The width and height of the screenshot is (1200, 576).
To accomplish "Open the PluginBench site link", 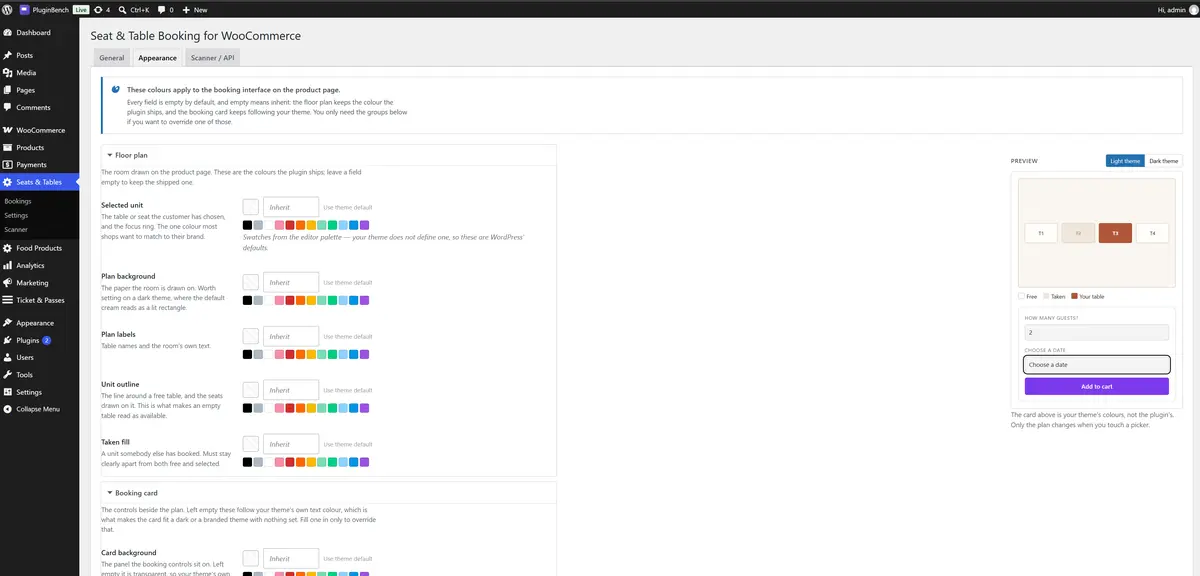I will point(45,9).
